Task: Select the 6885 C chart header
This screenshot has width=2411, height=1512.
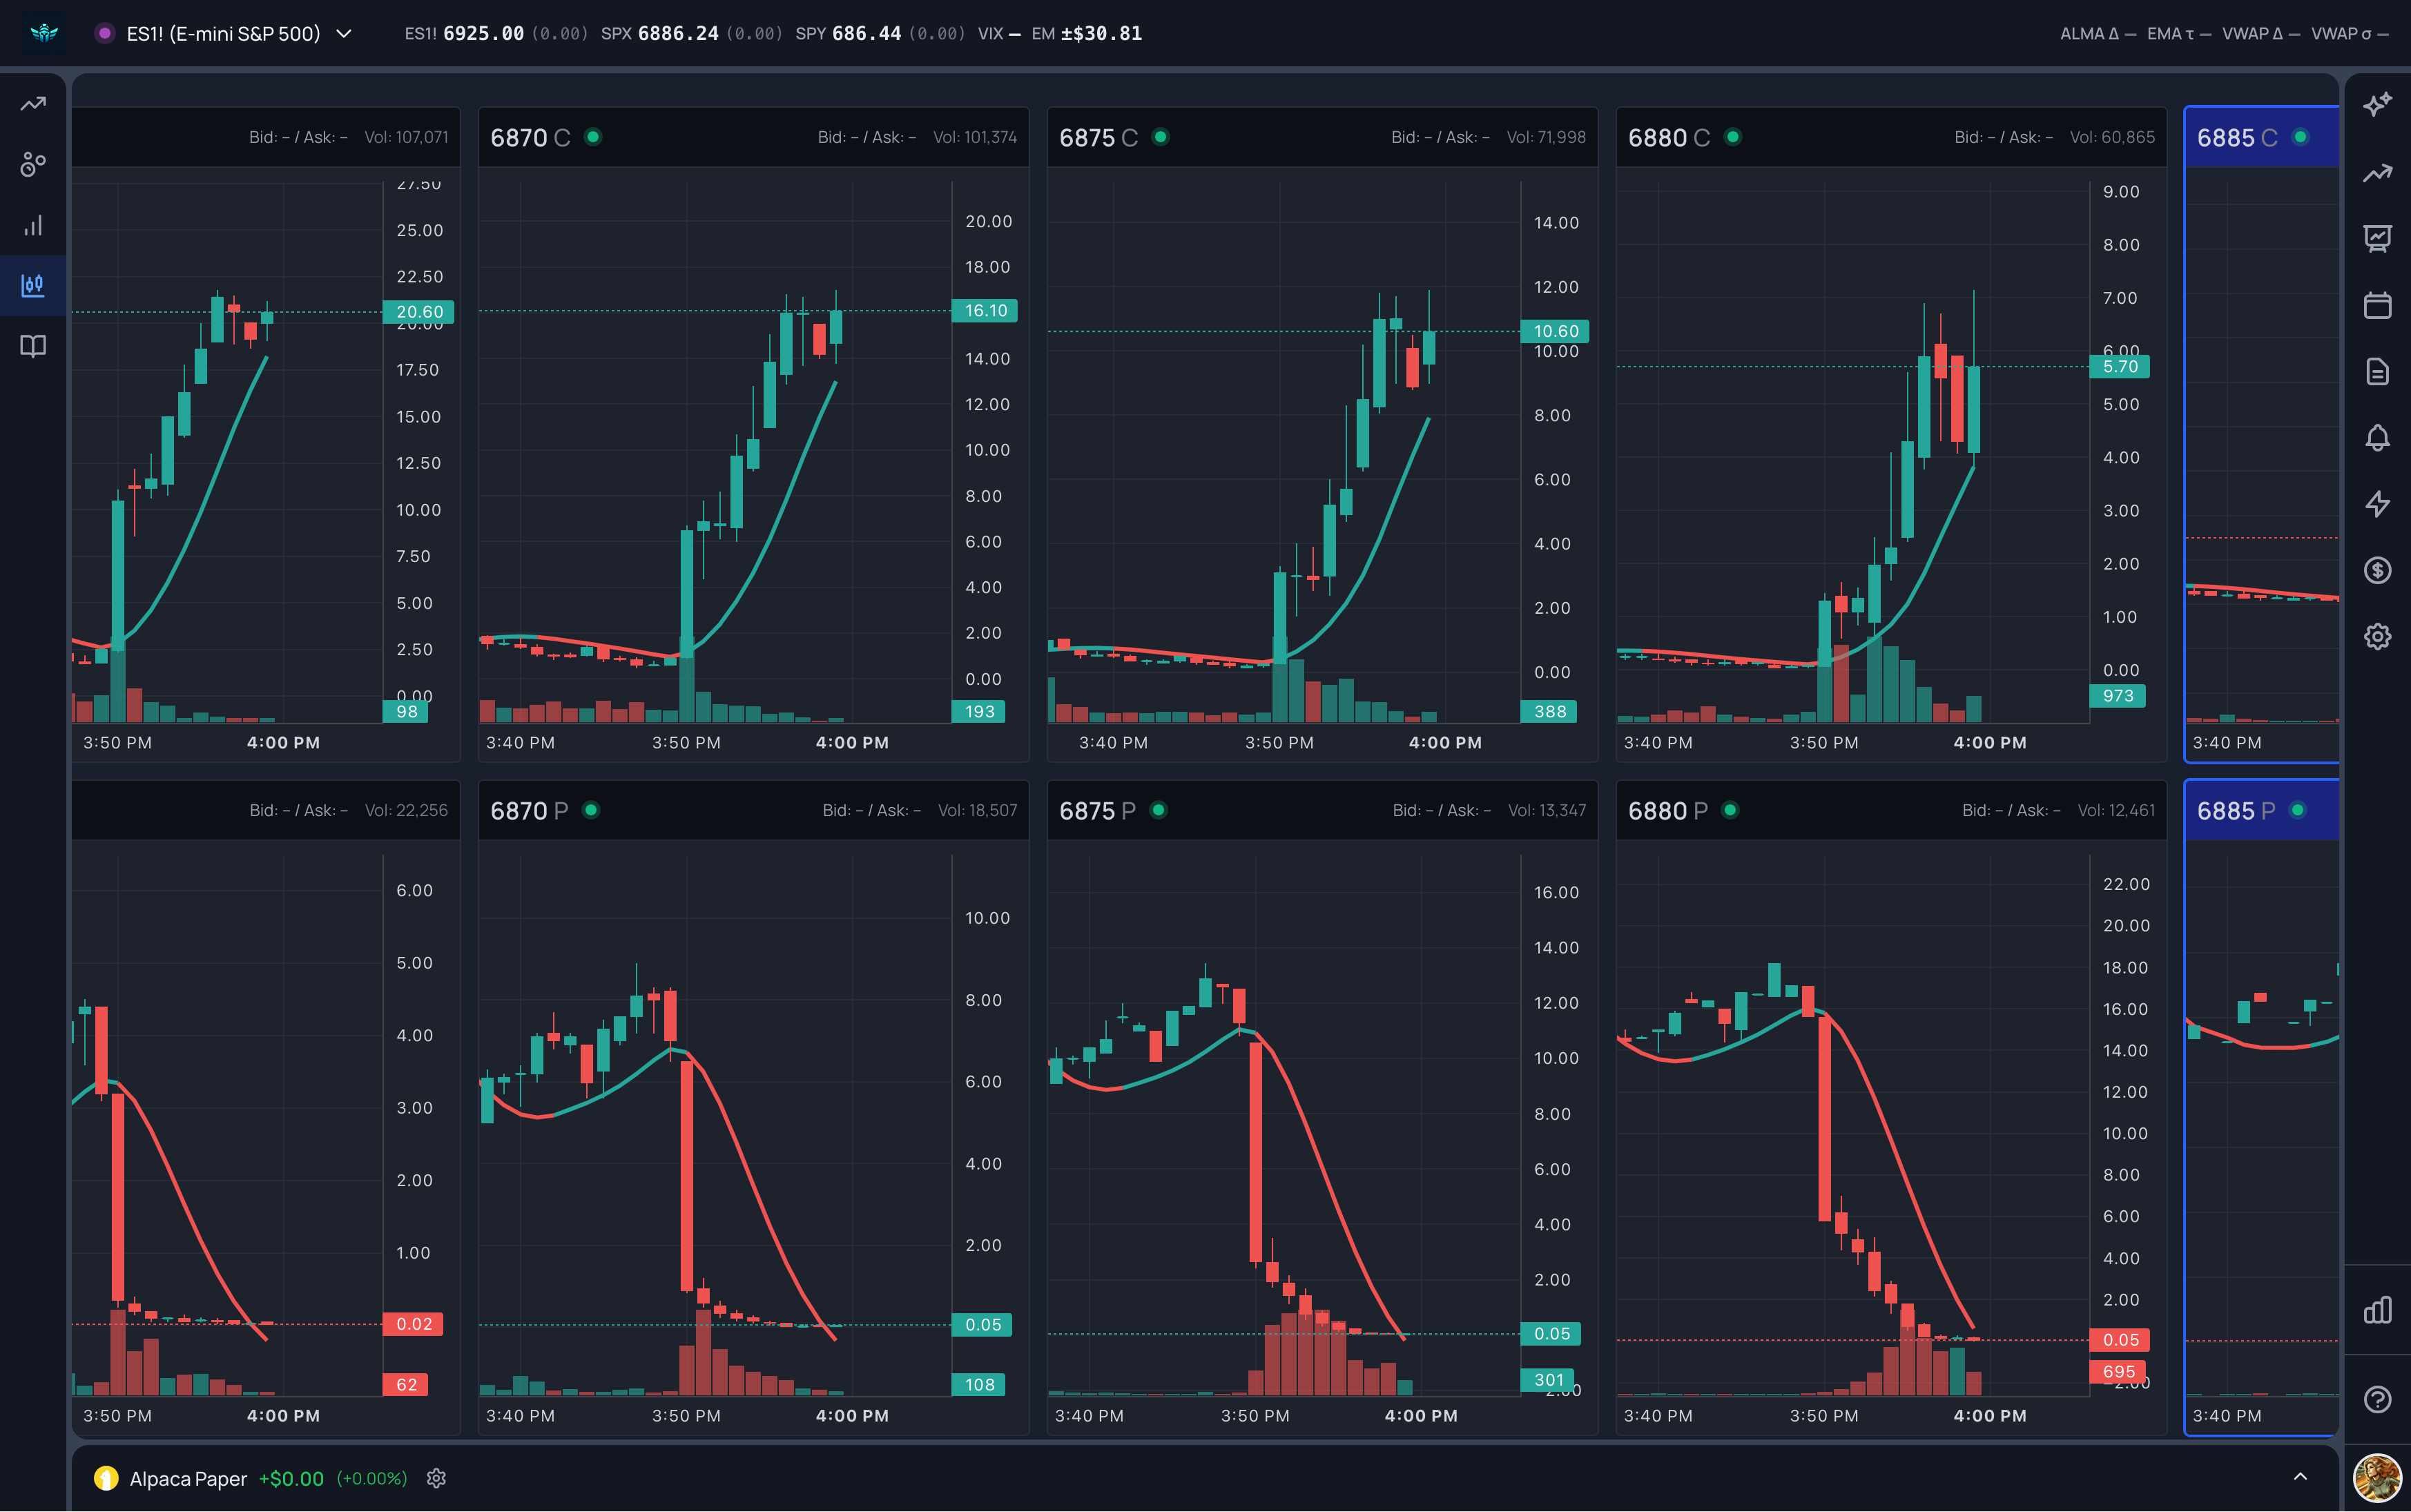Action: pos(2261,137)
